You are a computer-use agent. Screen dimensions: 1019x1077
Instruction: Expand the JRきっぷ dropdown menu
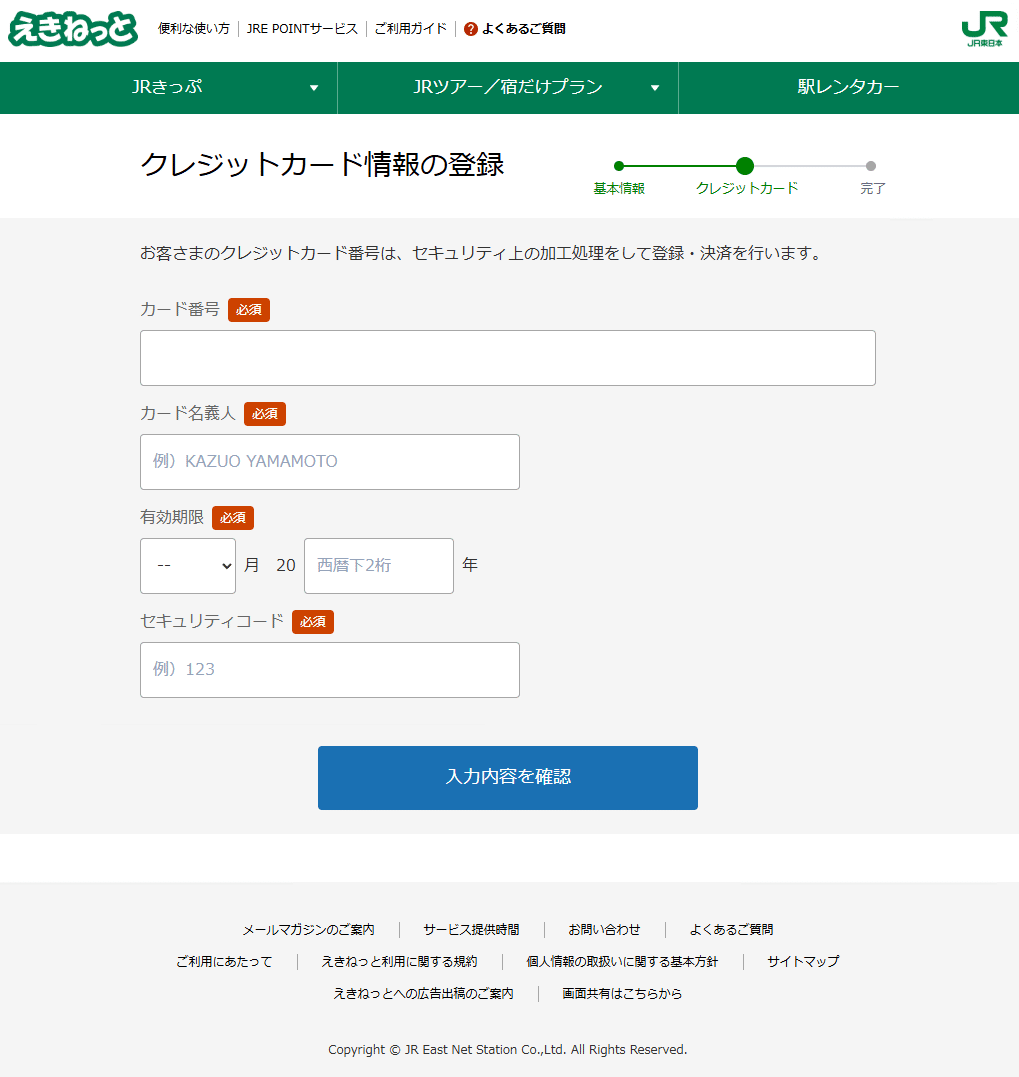click(x=168, y=88)
